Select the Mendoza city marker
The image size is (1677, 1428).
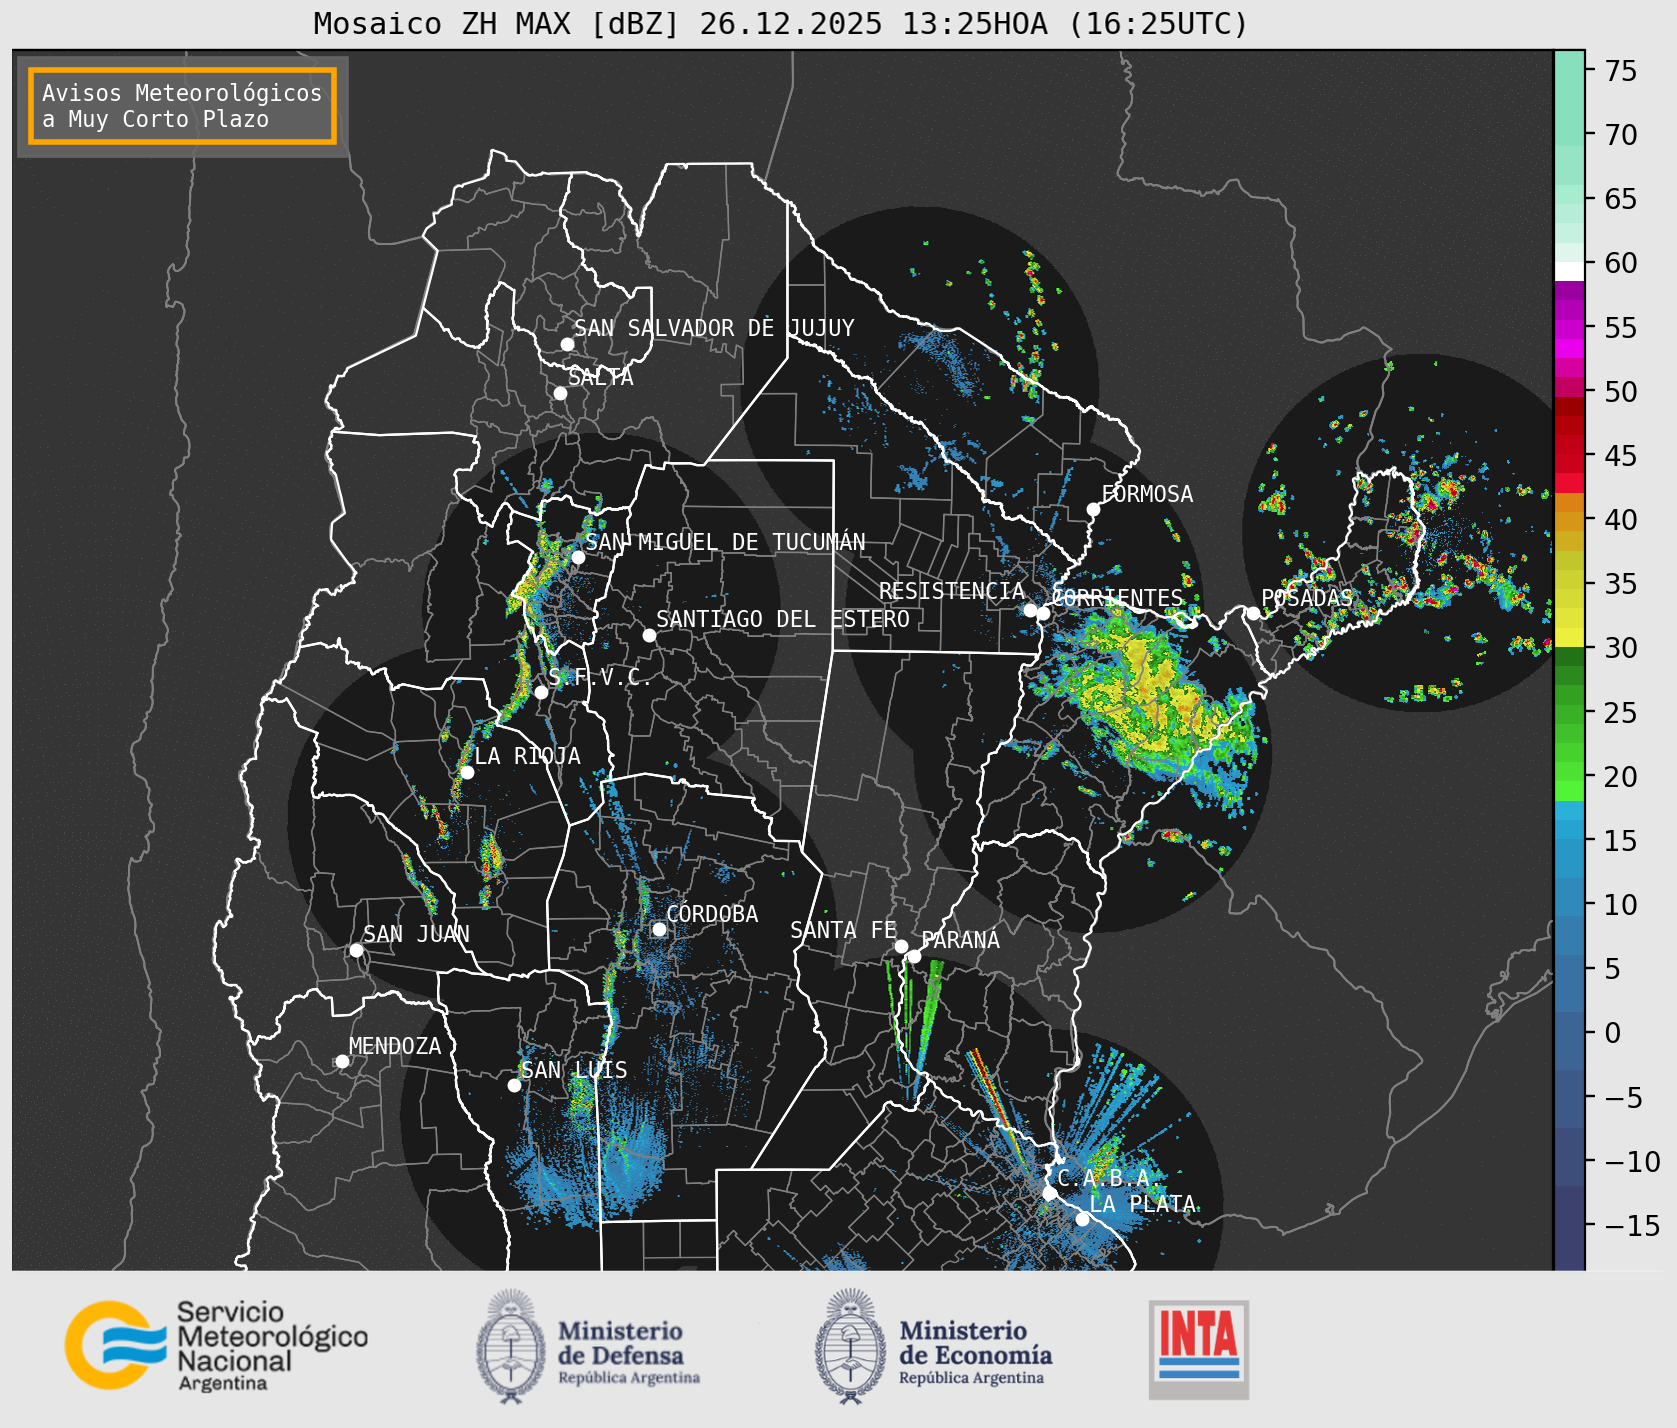pos(342,1061)
